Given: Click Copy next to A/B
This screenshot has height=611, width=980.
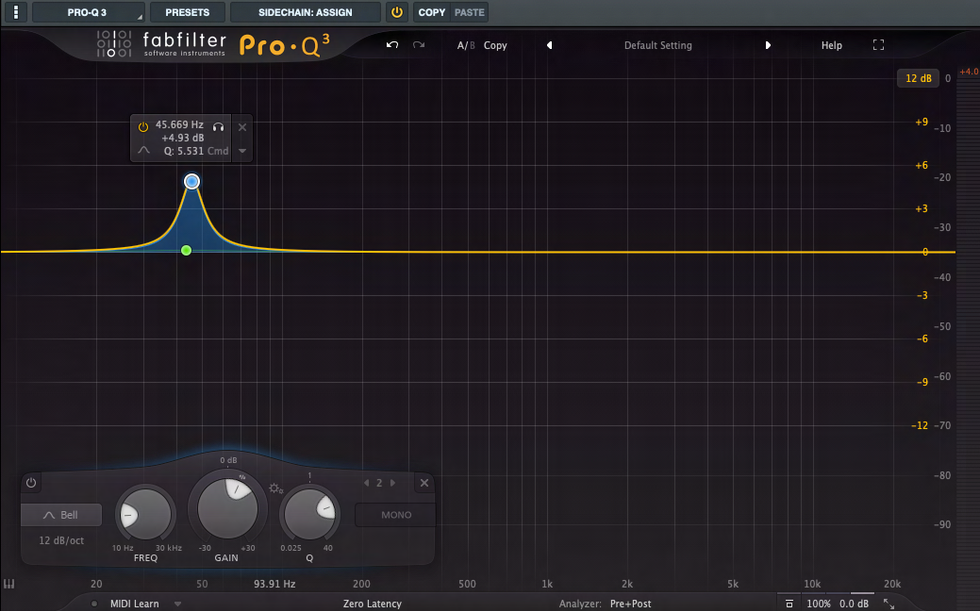Looking at the screenshot, I should 495,46.
